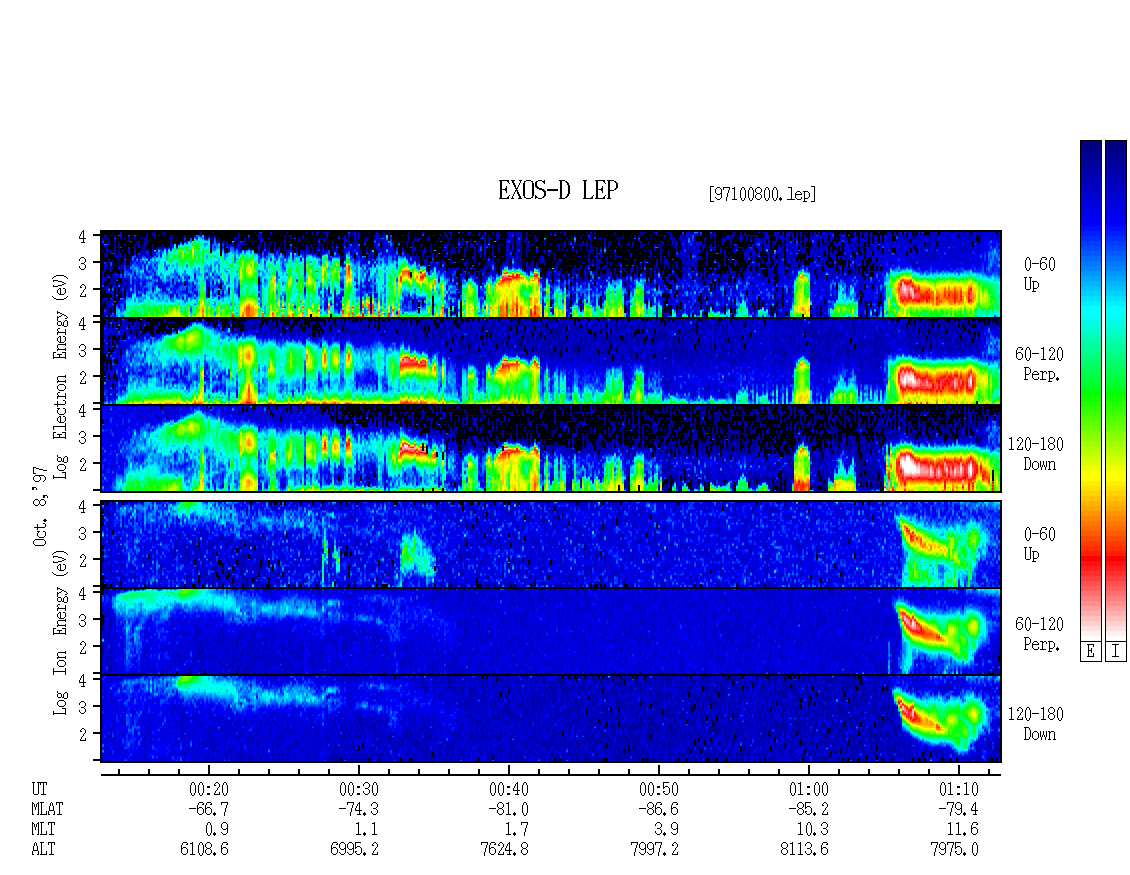Click the 0-60 Up label beside the ion panel

coord(1039,544)
